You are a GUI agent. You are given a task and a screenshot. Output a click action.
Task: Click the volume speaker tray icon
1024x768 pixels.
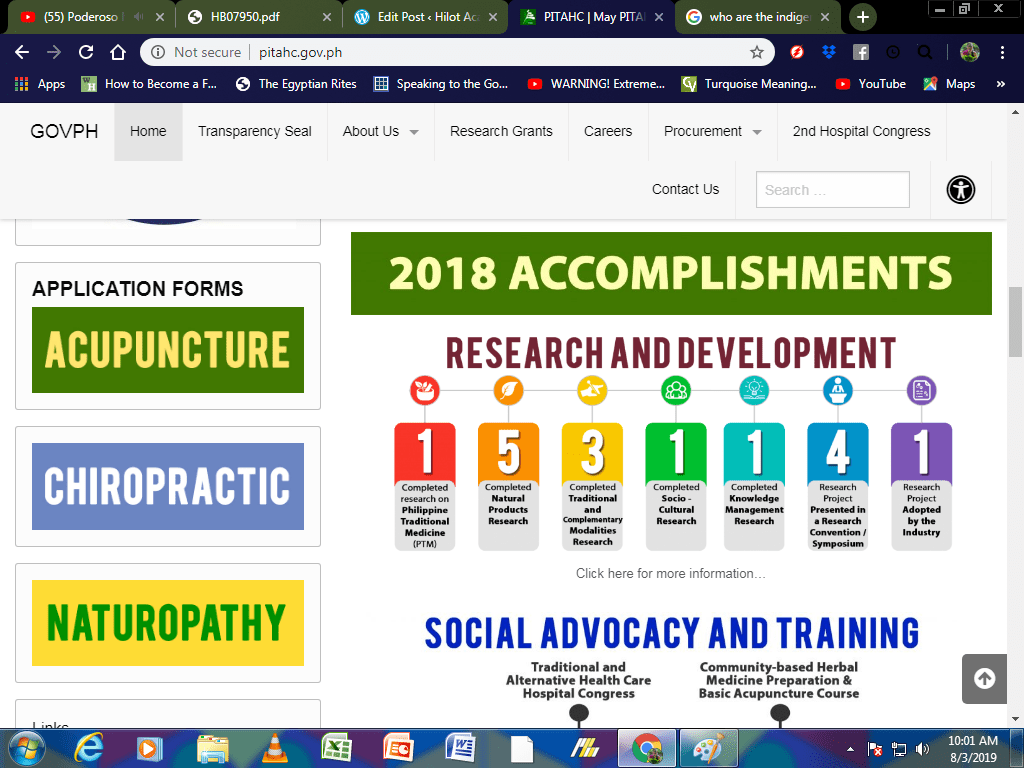click(922, 749)
